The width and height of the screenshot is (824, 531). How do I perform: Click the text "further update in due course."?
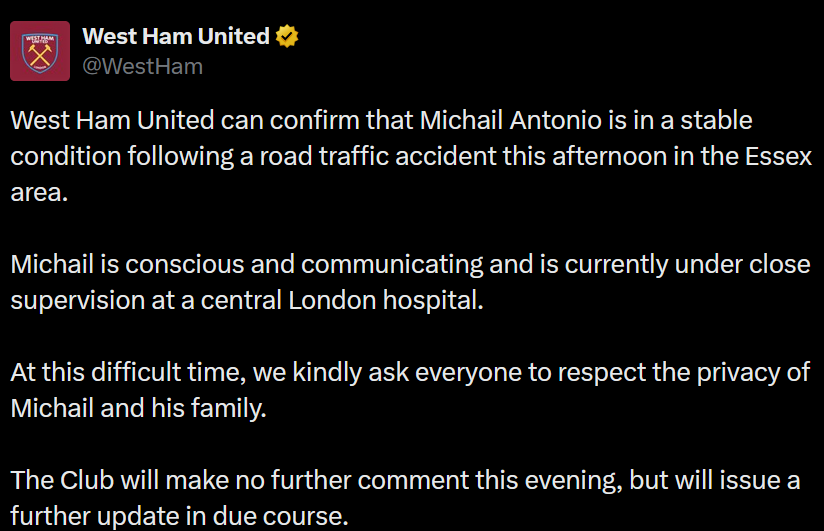[179, 516]
